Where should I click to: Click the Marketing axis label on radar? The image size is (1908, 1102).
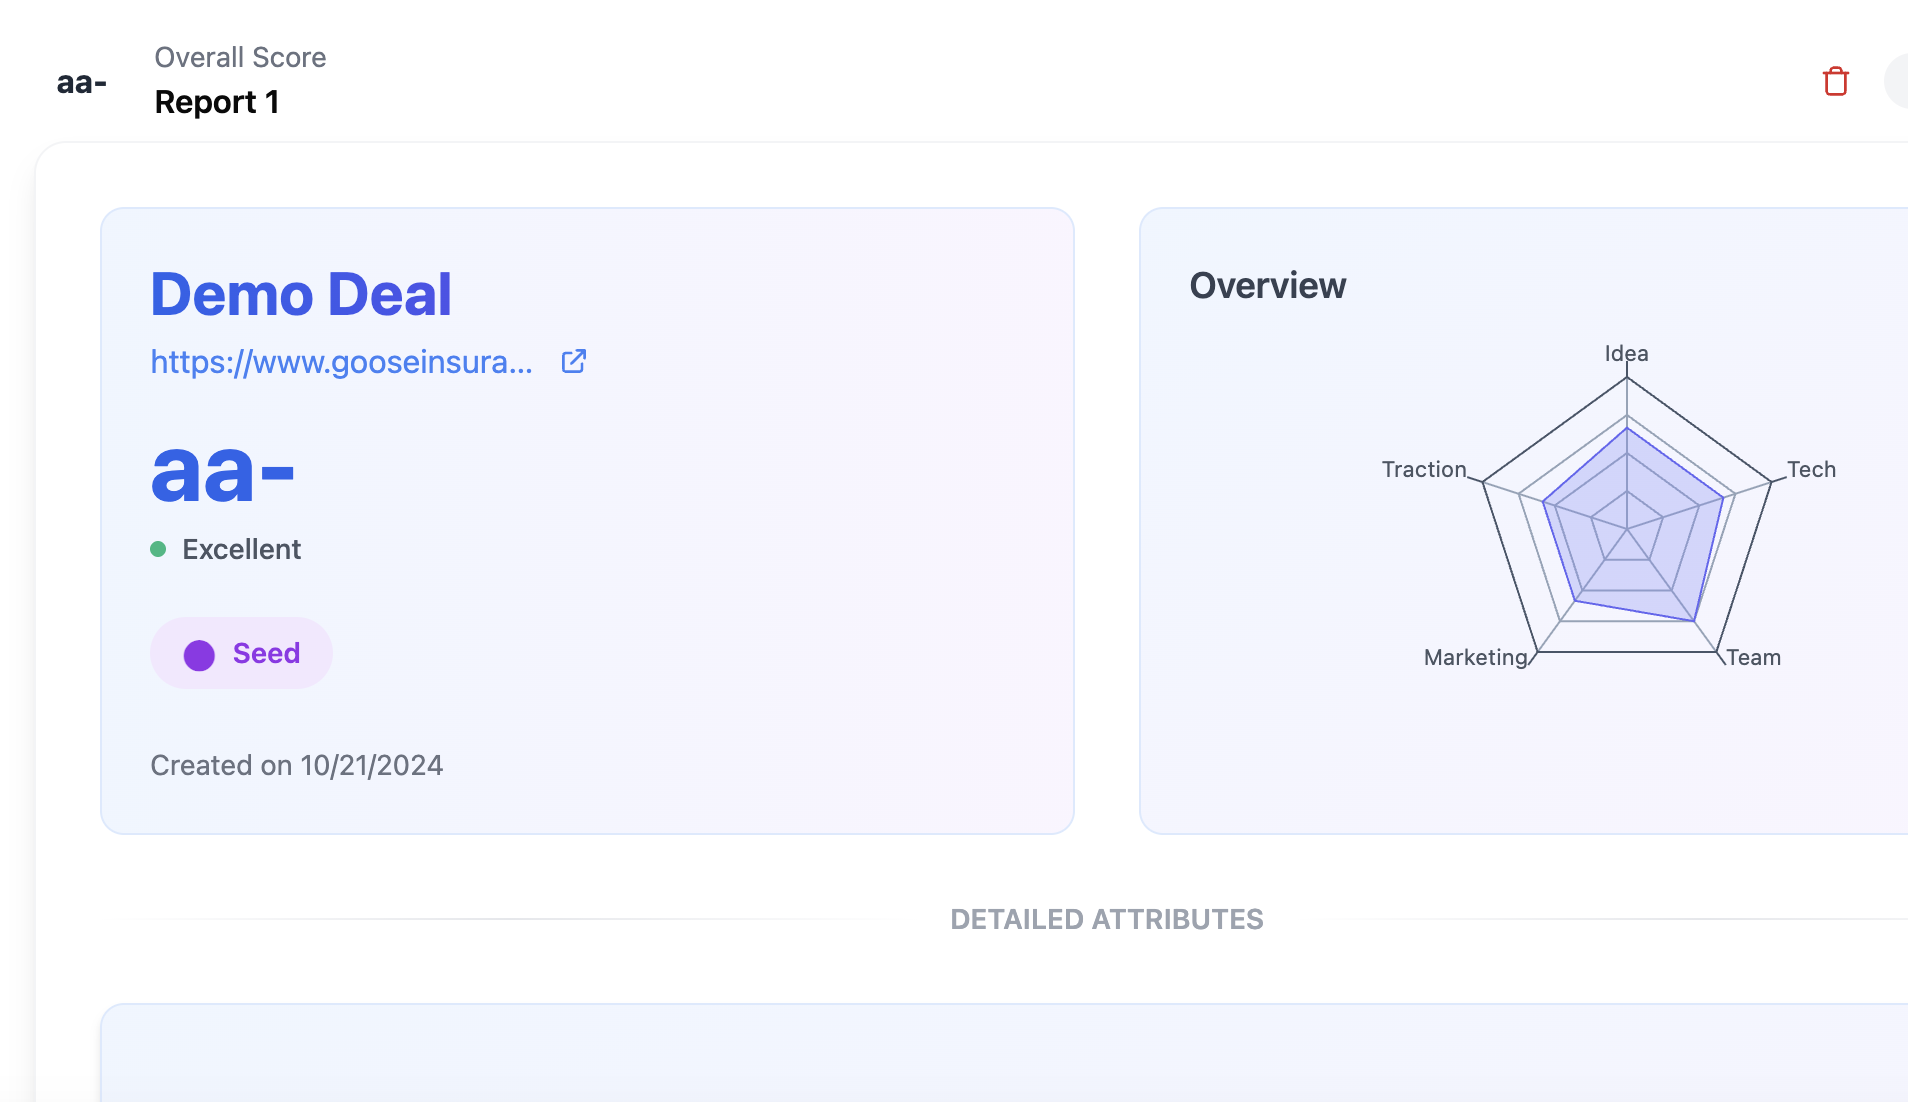click(1475, 657)
